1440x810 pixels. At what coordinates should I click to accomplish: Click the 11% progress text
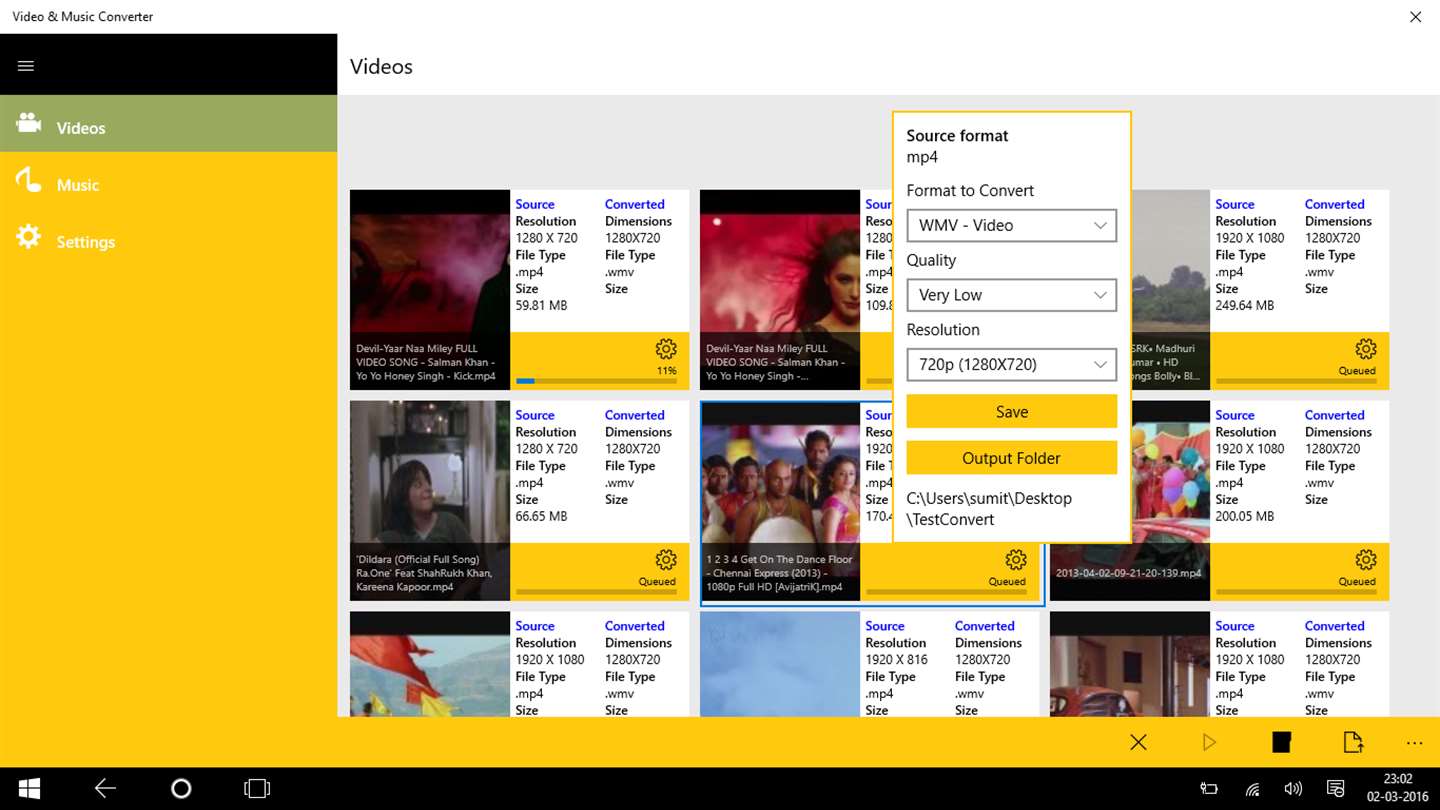click(x=666, y=371)
